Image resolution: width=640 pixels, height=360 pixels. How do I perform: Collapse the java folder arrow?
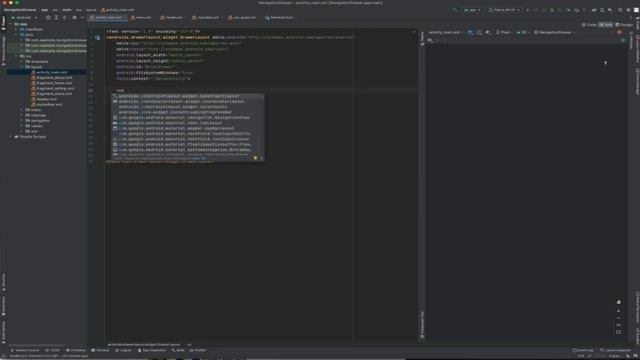coord(16,35)
